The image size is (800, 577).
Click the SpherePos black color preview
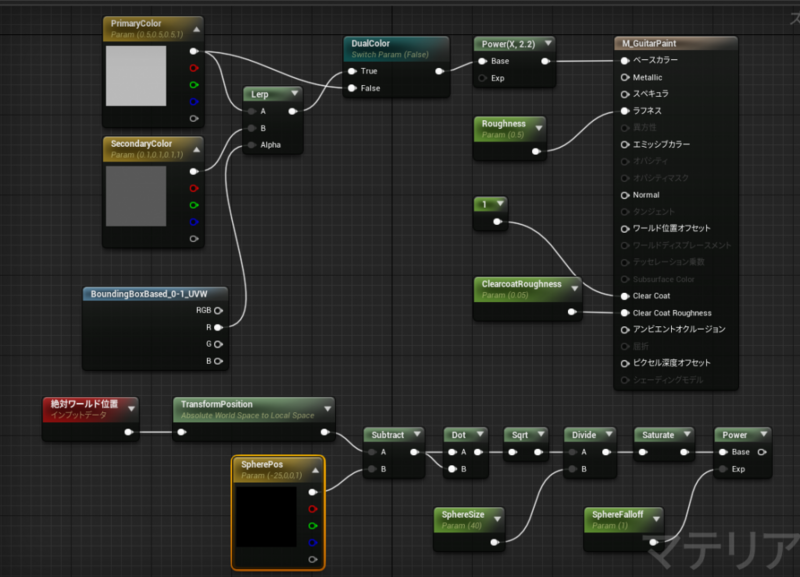tap(266, 516)
